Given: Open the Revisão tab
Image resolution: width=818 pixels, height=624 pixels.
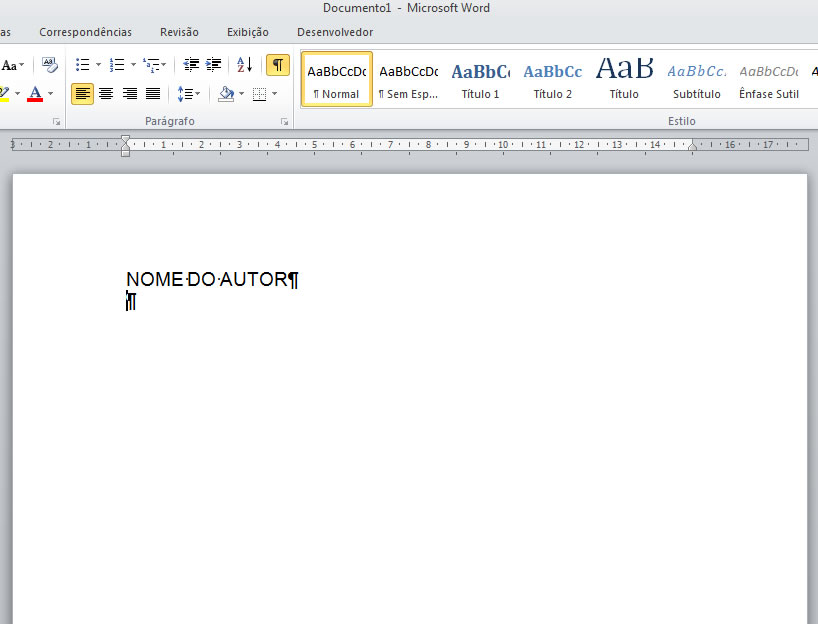Looking at the screenshot, I should pyautogui.click(x=179, y=32).
